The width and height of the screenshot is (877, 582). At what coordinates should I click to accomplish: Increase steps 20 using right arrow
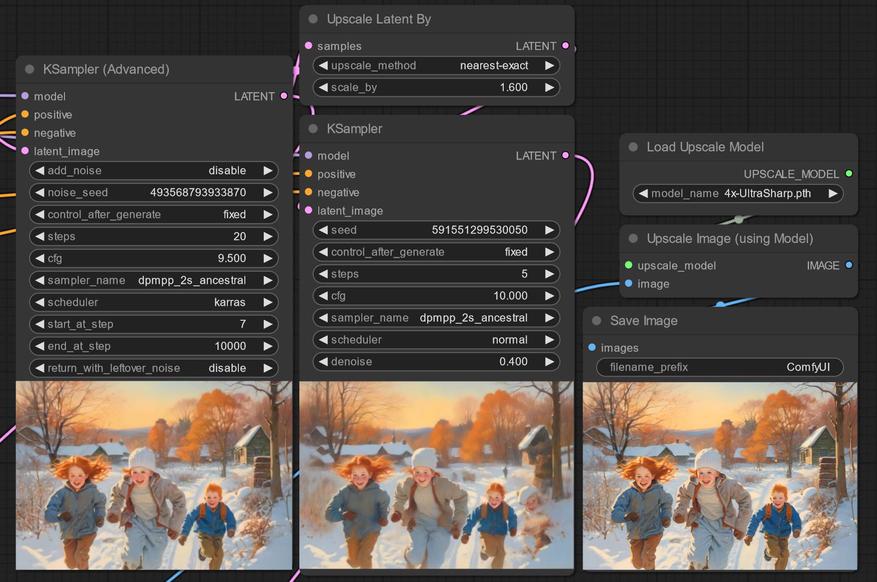coord(268,236)
